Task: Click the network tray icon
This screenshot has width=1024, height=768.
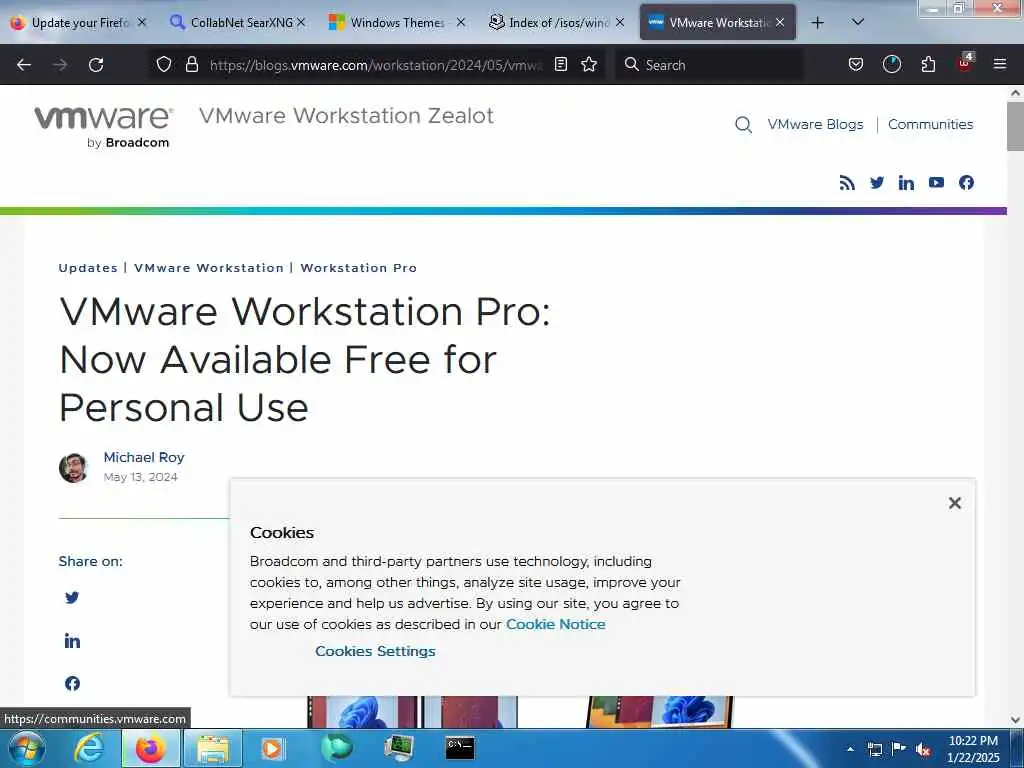Action: (874, 749)
